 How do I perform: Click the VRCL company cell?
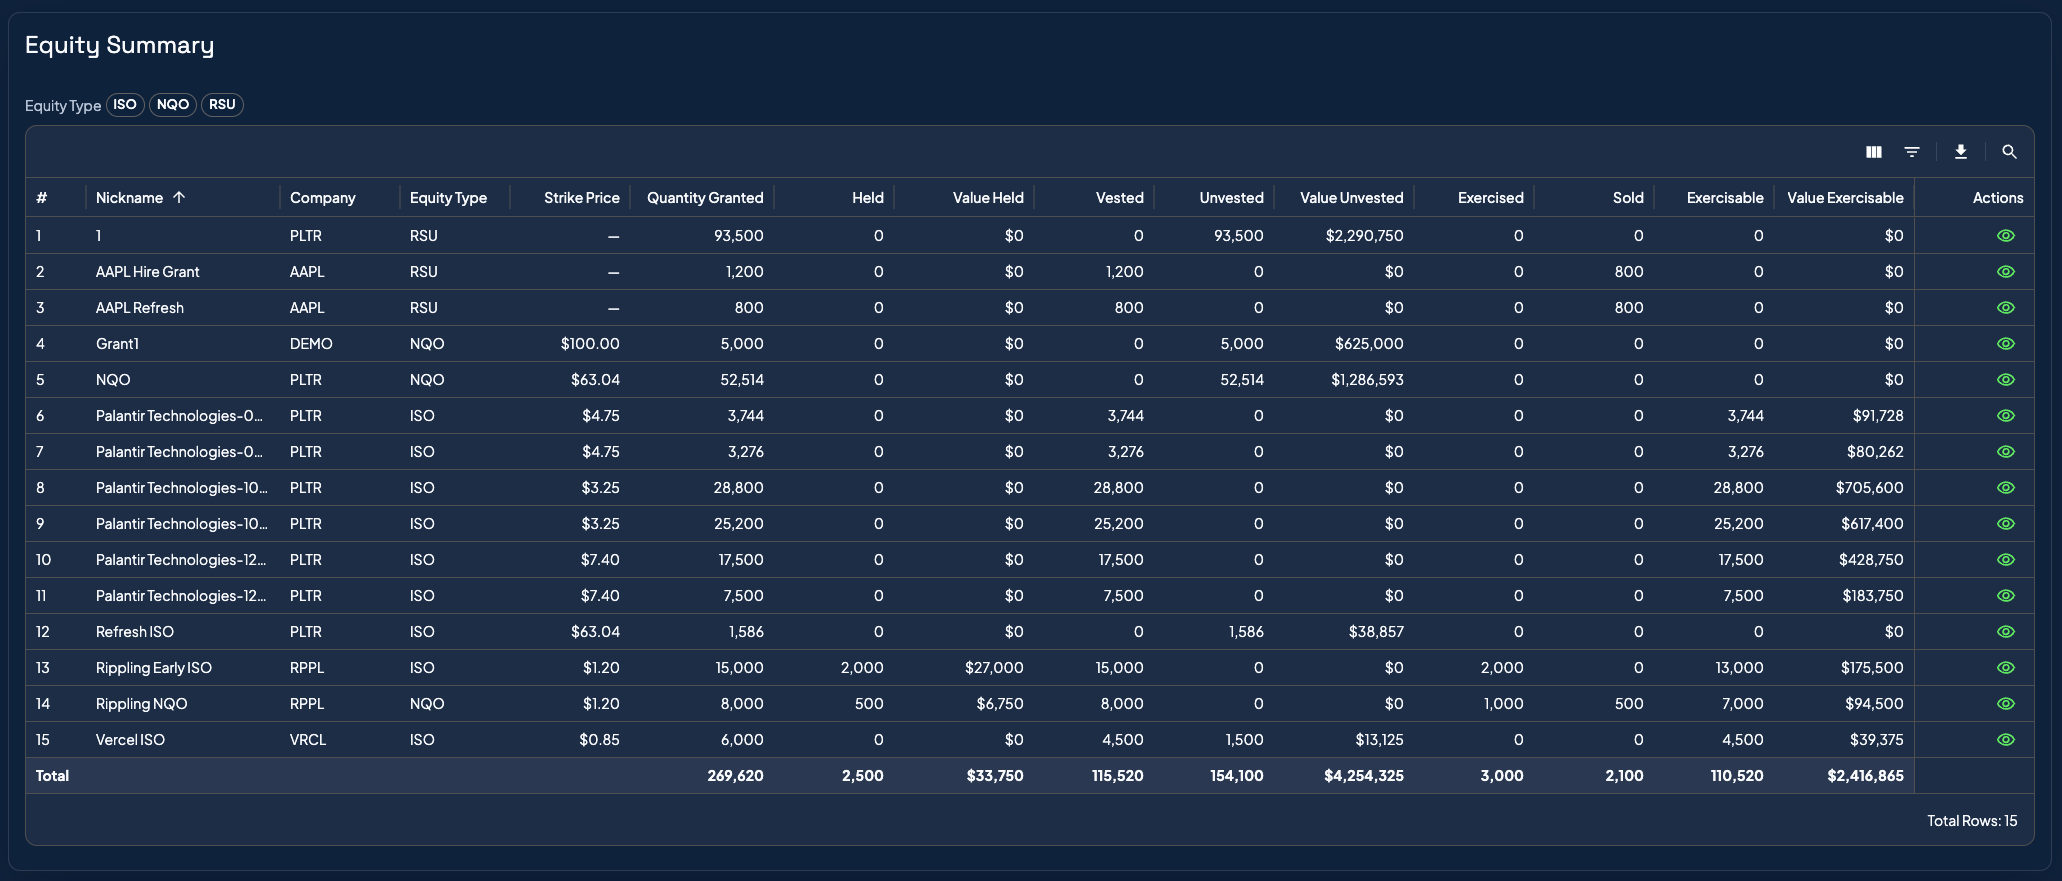pyautogui.click(x=308, y=740)
